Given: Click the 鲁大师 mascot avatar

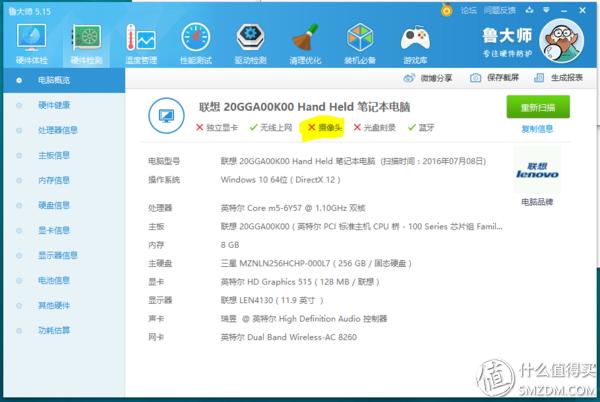Looking at the screenshot, I should click(561, 41).
